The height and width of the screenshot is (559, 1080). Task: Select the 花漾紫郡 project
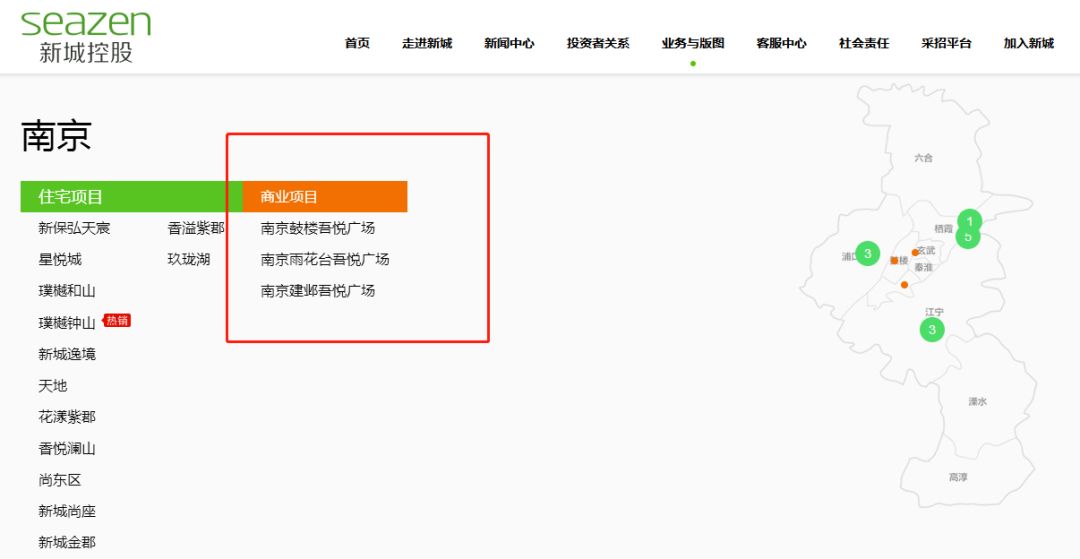[67, 417]
